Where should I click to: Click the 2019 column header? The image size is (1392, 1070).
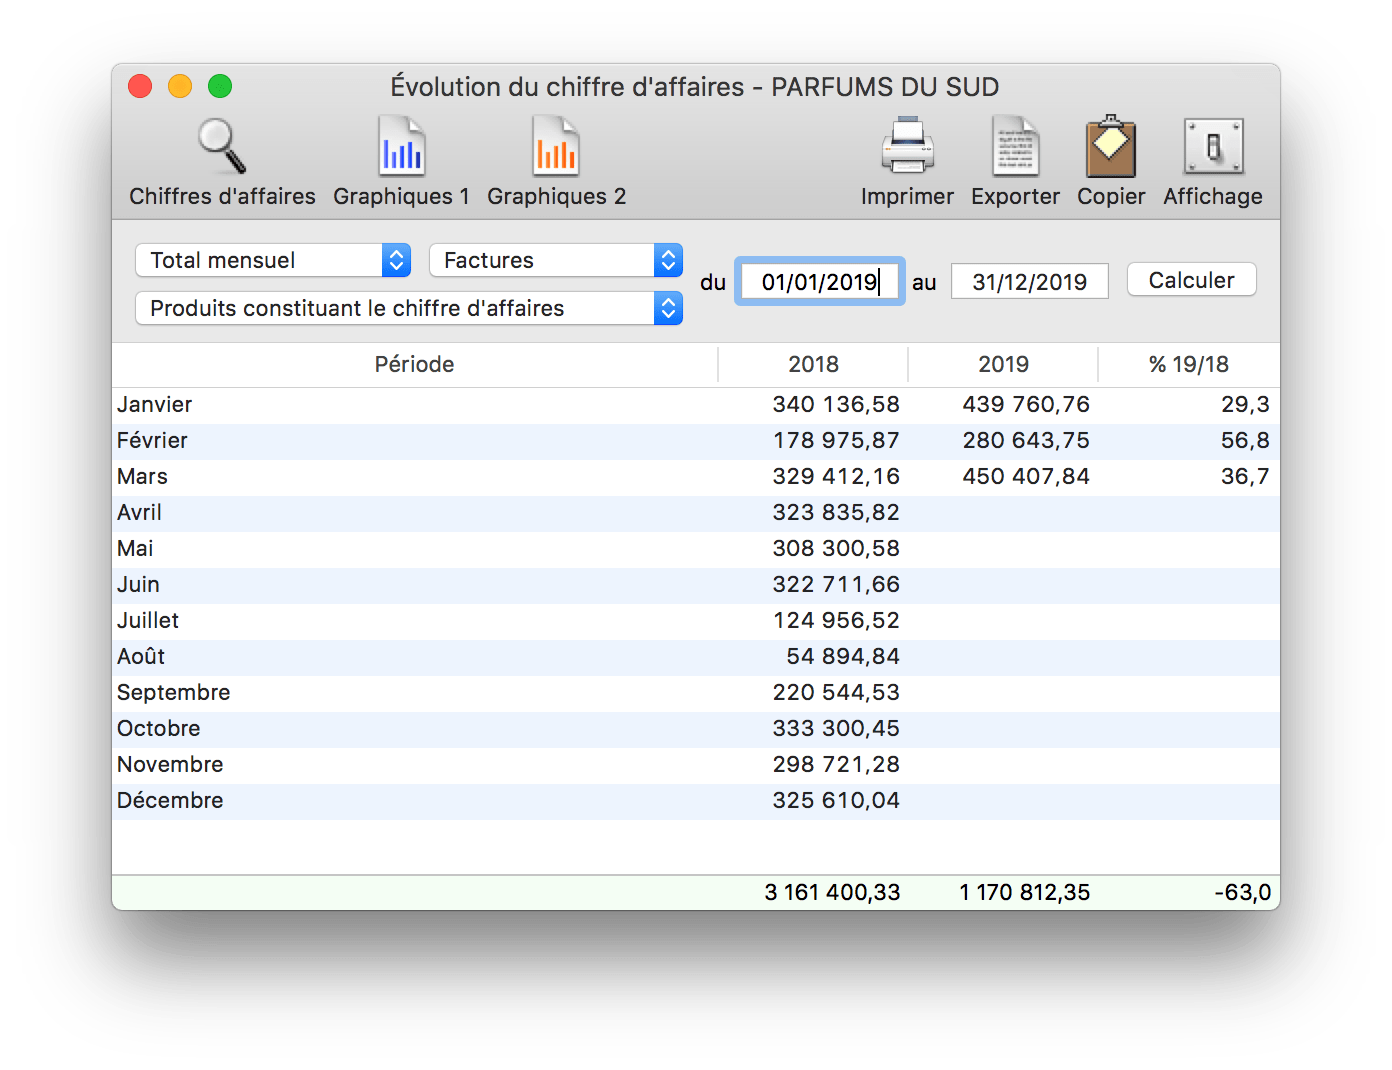click(1003, 364)
